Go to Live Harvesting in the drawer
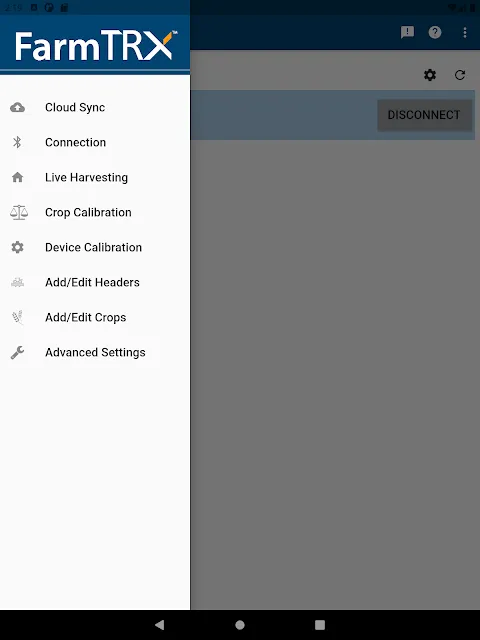This screenshot has height=640, width=480. pyautogui.click(x=95, y=177)
